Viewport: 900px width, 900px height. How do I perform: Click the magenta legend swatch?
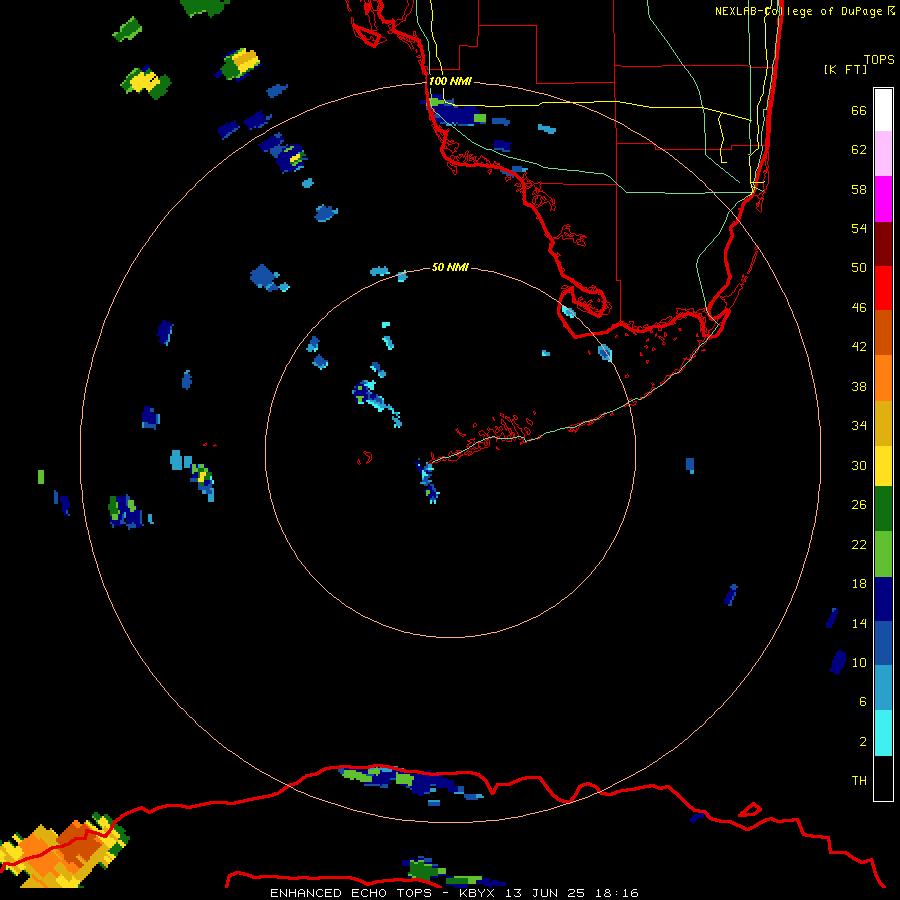(x=883, y=199)
